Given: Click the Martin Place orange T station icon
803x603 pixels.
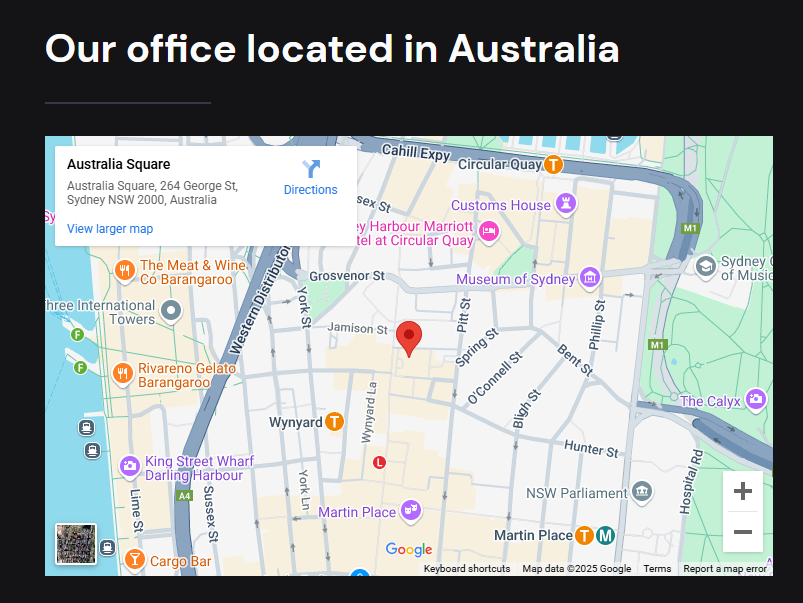Looking at the screenshot, I should (584, 536).
